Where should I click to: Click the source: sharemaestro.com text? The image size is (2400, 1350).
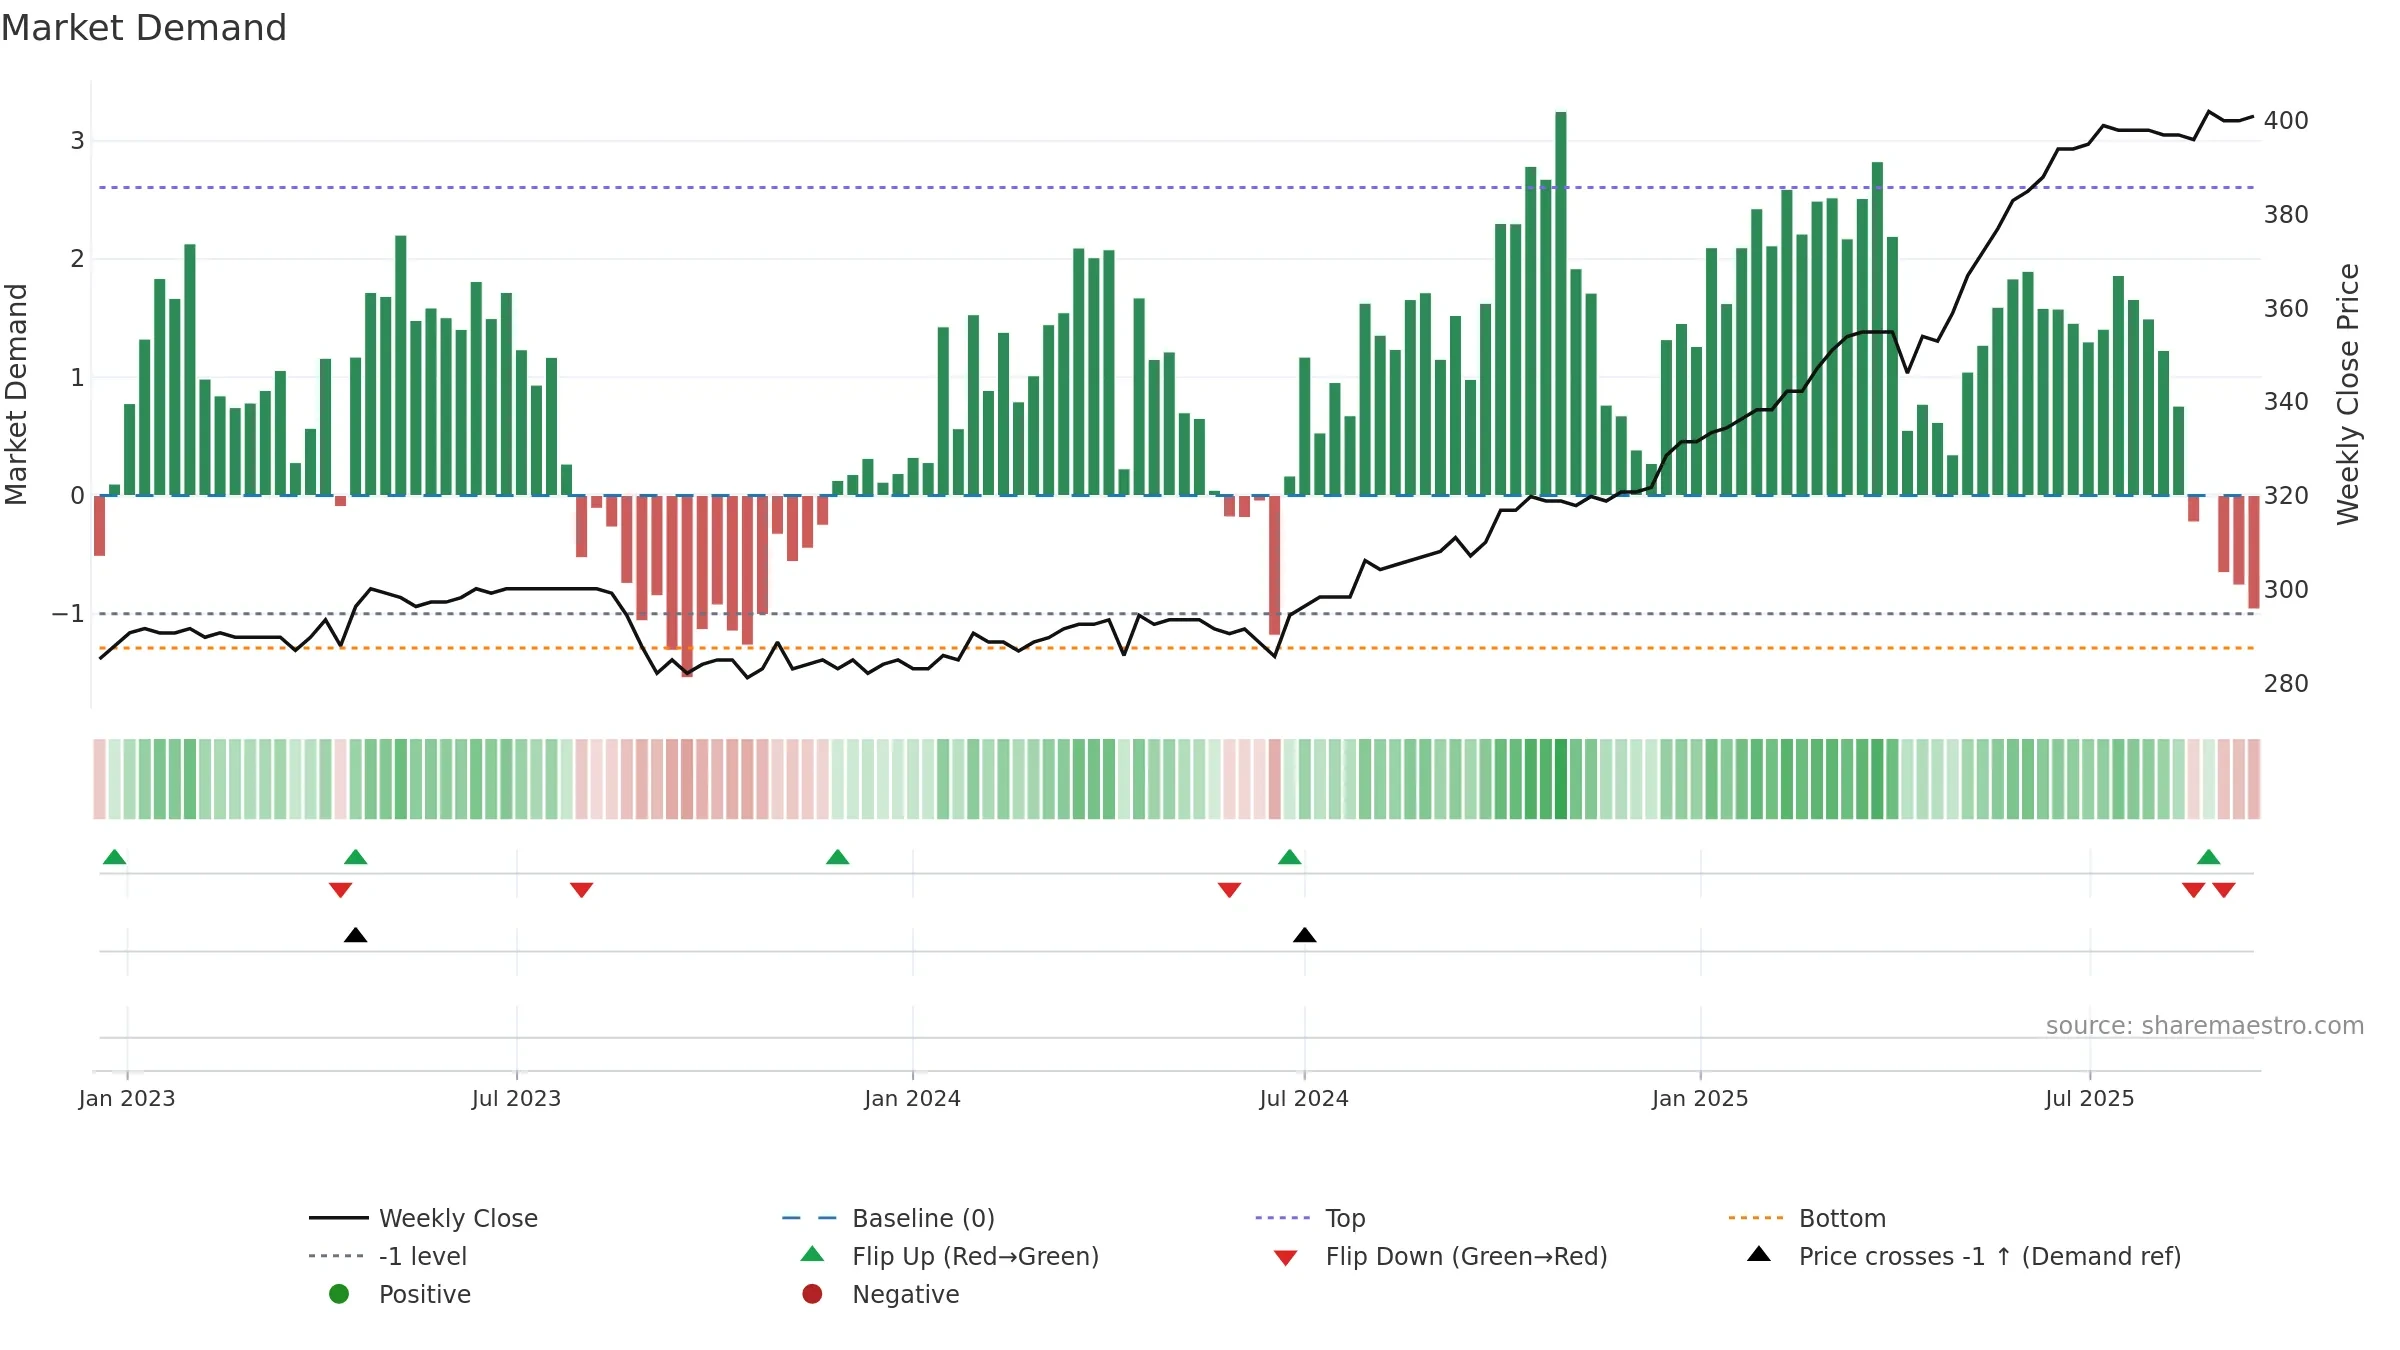tap(2205, 1026)
